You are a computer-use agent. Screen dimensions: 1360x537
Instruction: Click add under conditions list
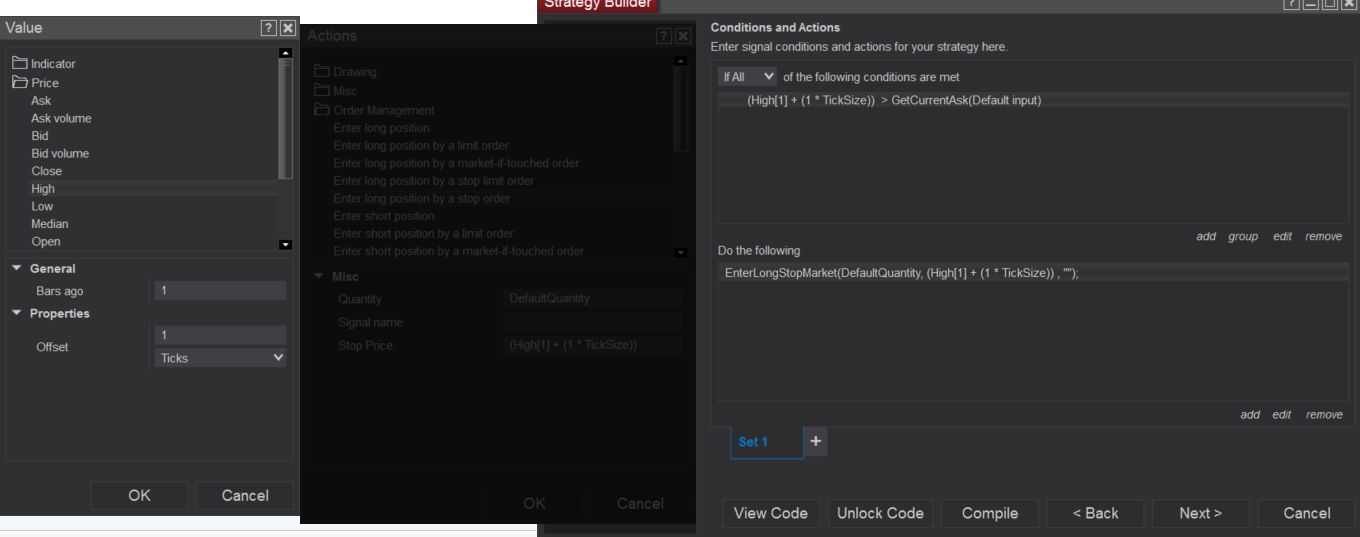pyautogui.click(x=1206, y=237)
